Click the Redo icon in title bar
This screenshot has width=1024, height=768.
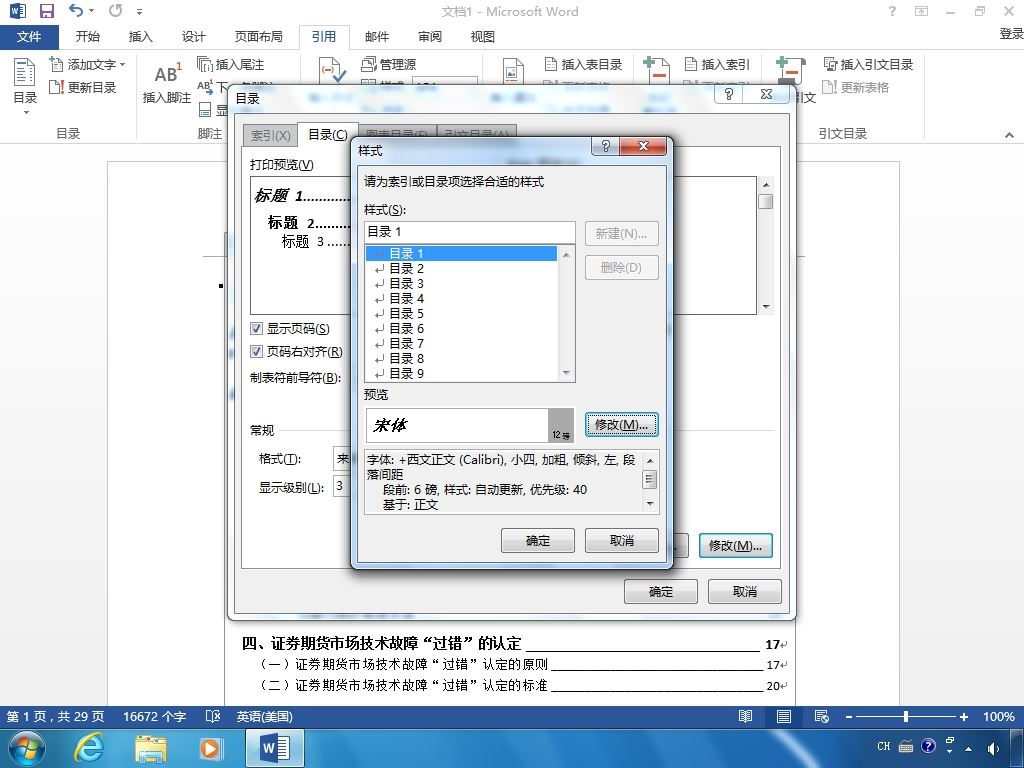pos(116,10)
